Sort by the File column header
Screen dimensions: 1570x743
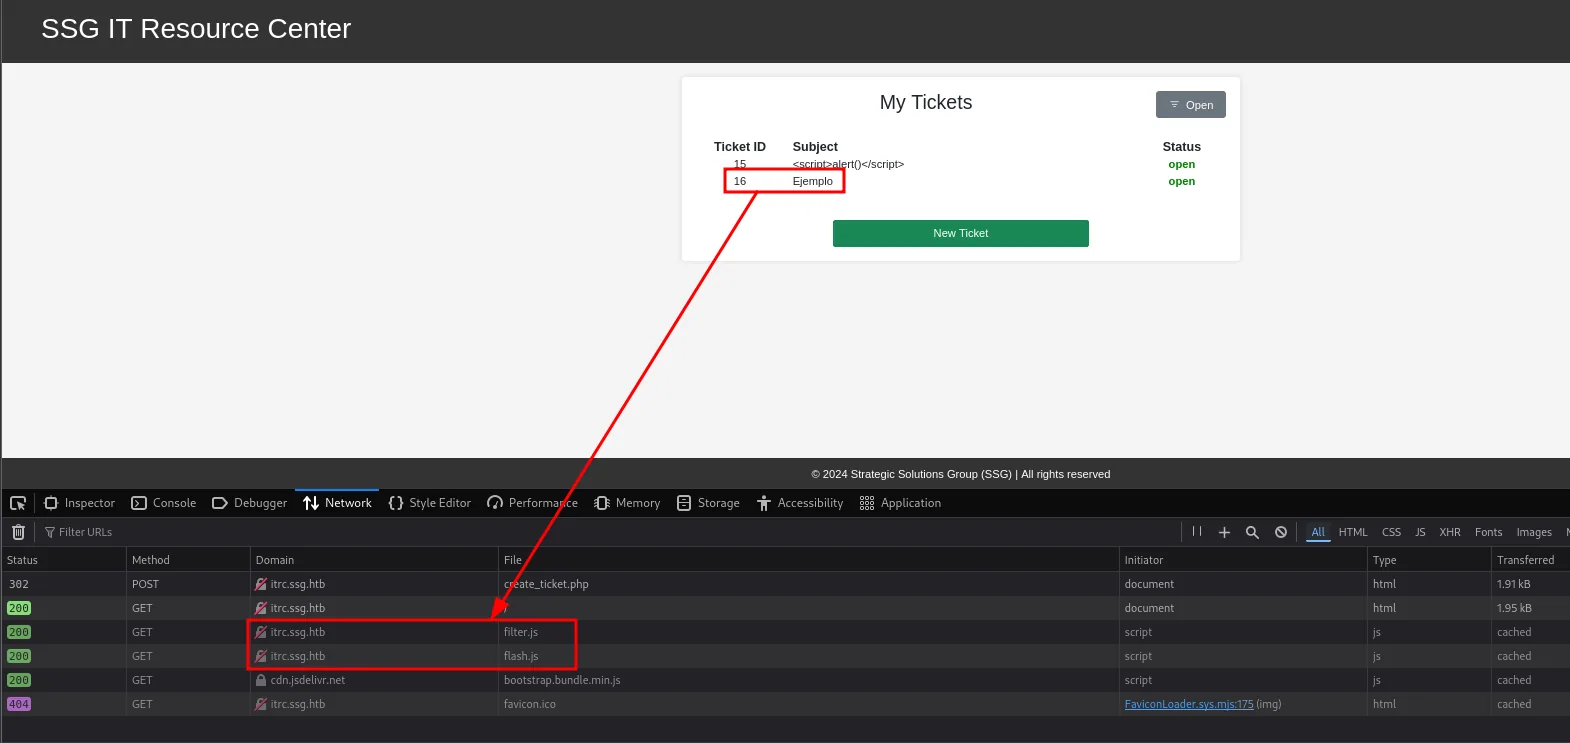tap(809, 560)
